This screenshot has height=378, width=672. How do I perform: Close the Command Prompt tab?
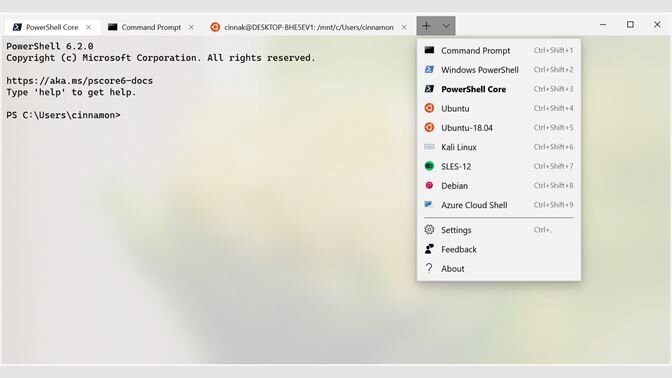(x=191, y=27)
